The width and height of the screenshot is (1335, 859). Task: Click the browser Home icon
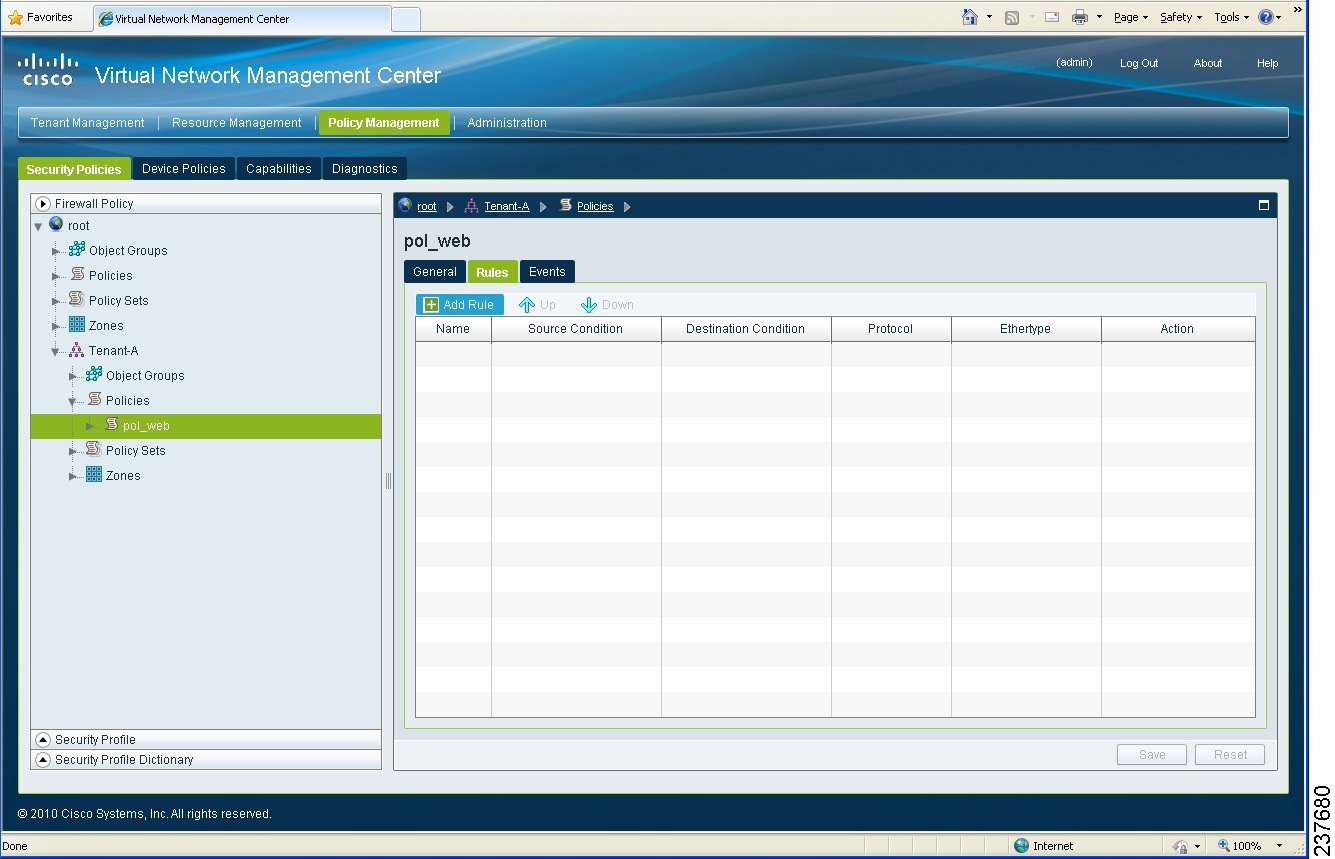[970, 16]
